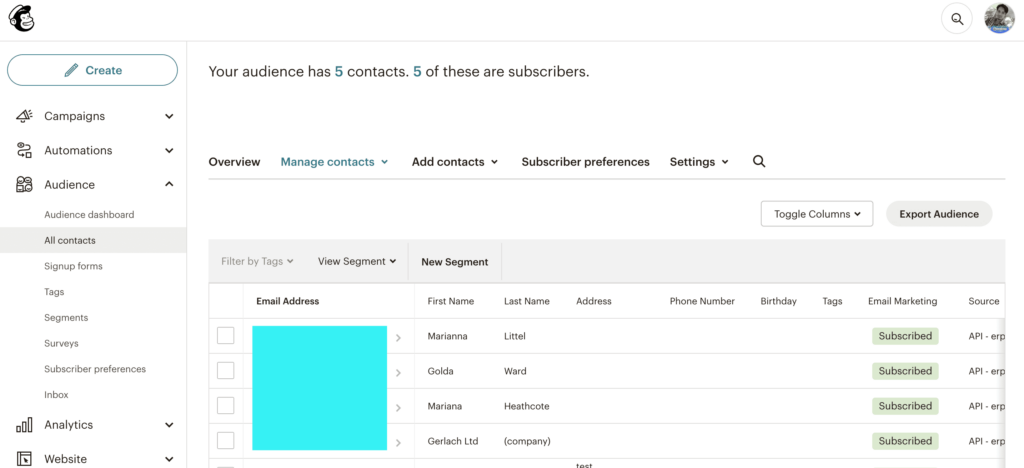Click the Email Marketing column header
Screen dimensions: 1024x468
pyautogui.click(x=903, y=301)
